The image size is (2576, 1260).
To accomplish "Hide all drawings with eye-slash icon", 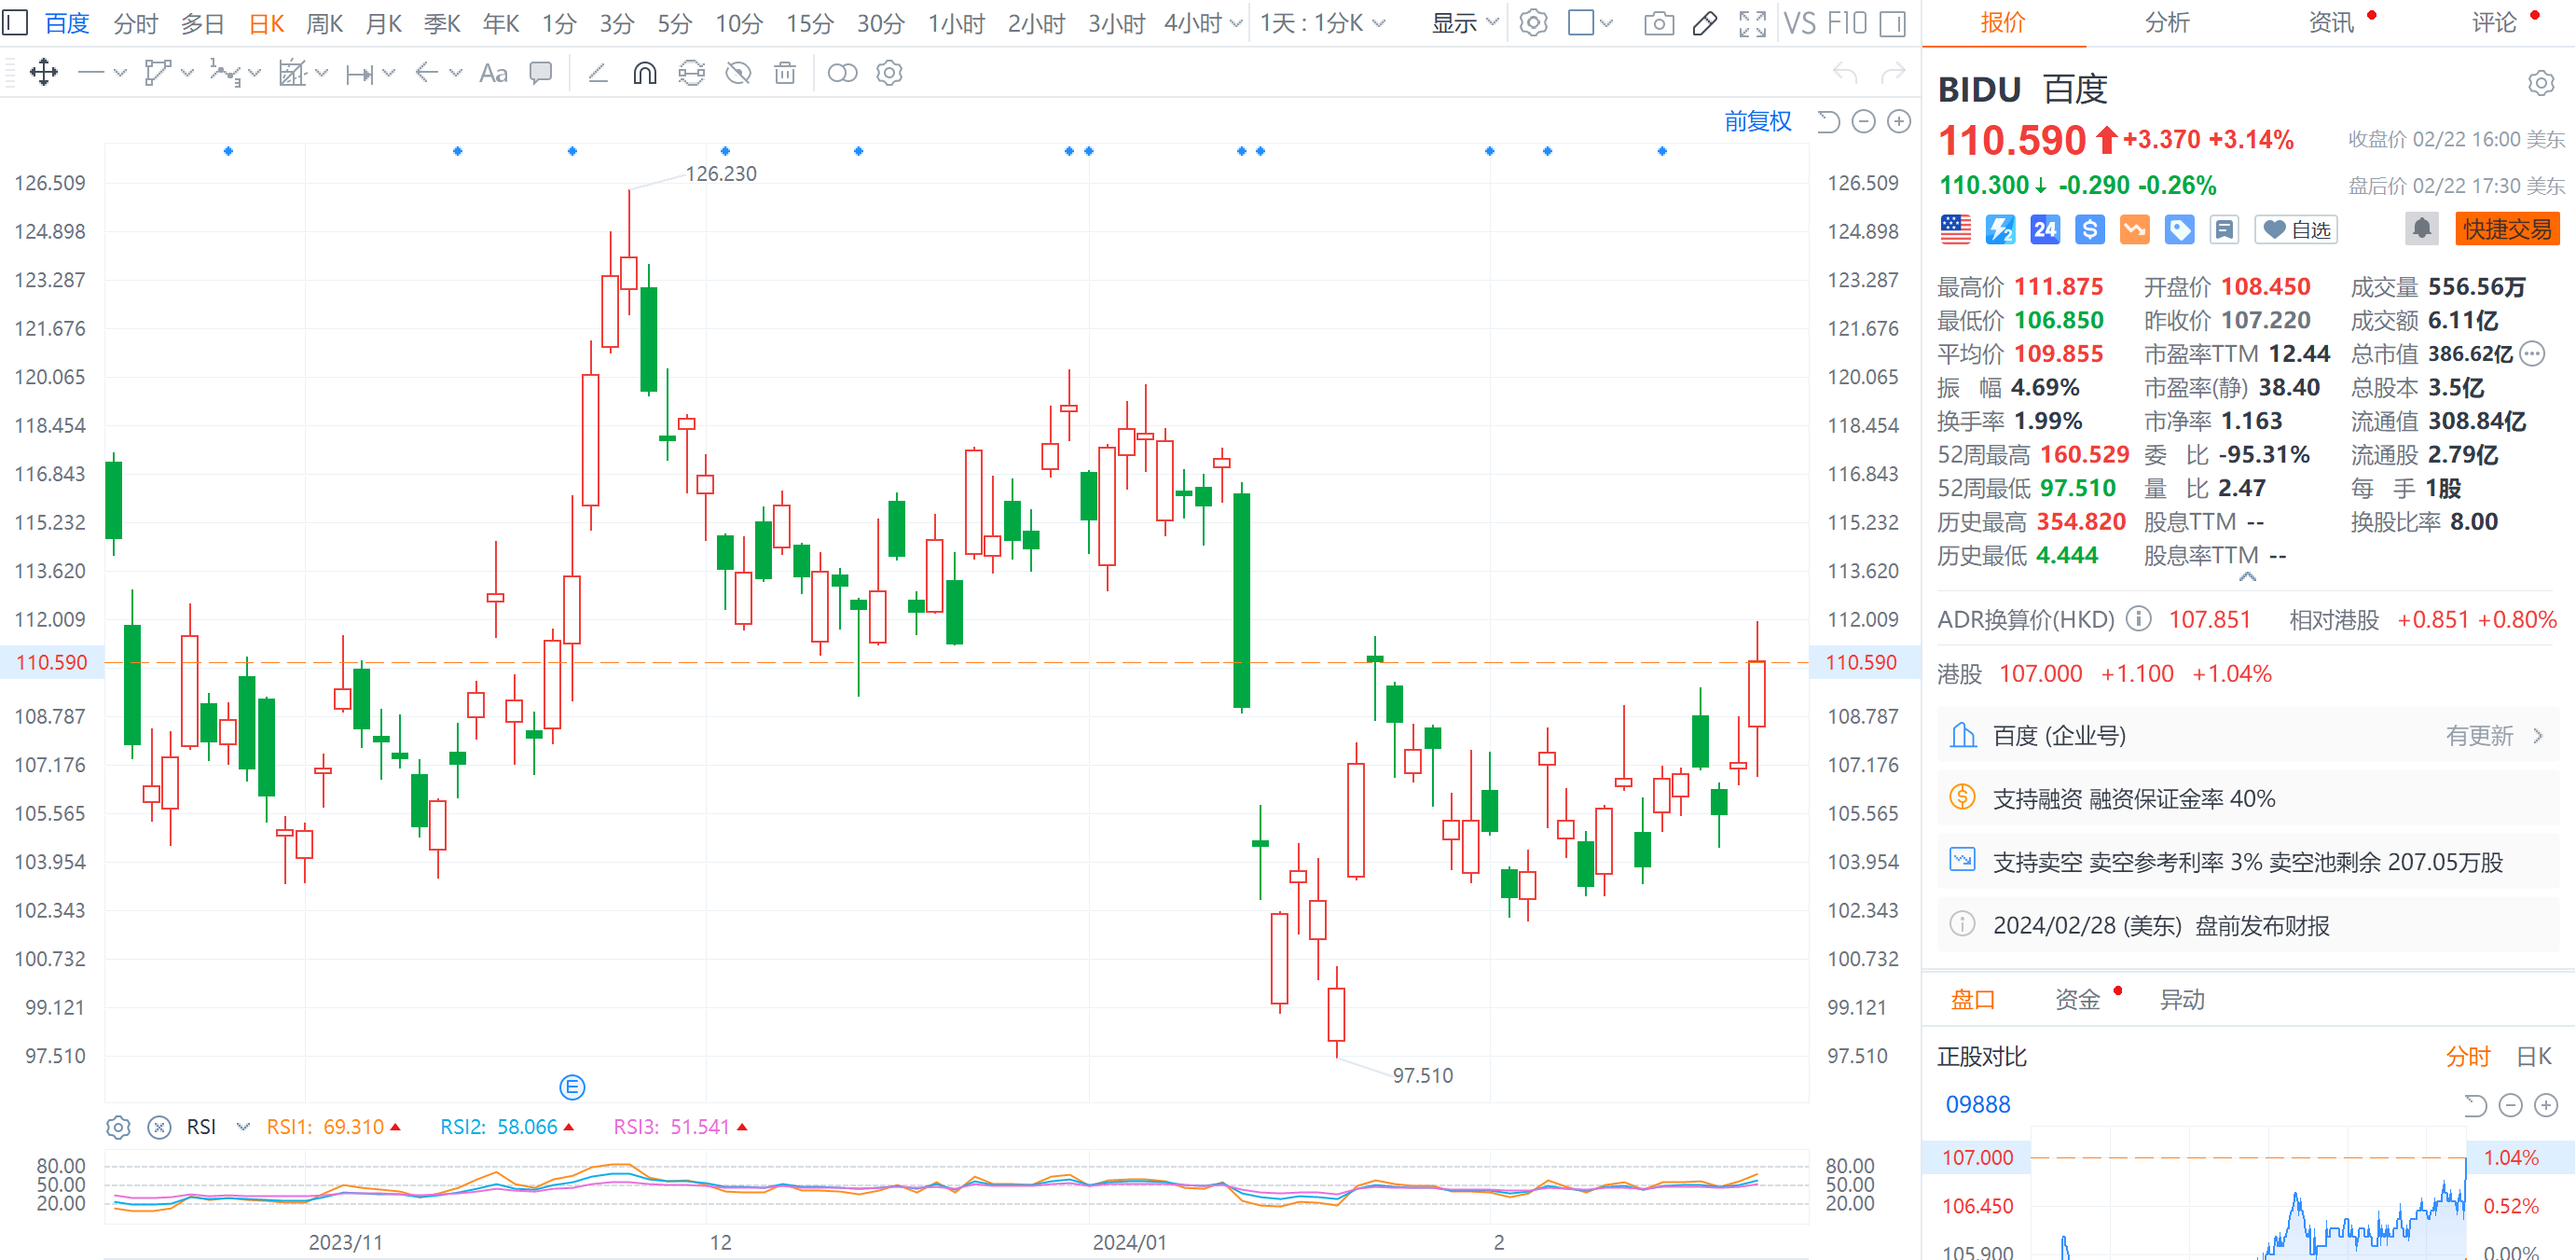I will click(x=738, y=73).
